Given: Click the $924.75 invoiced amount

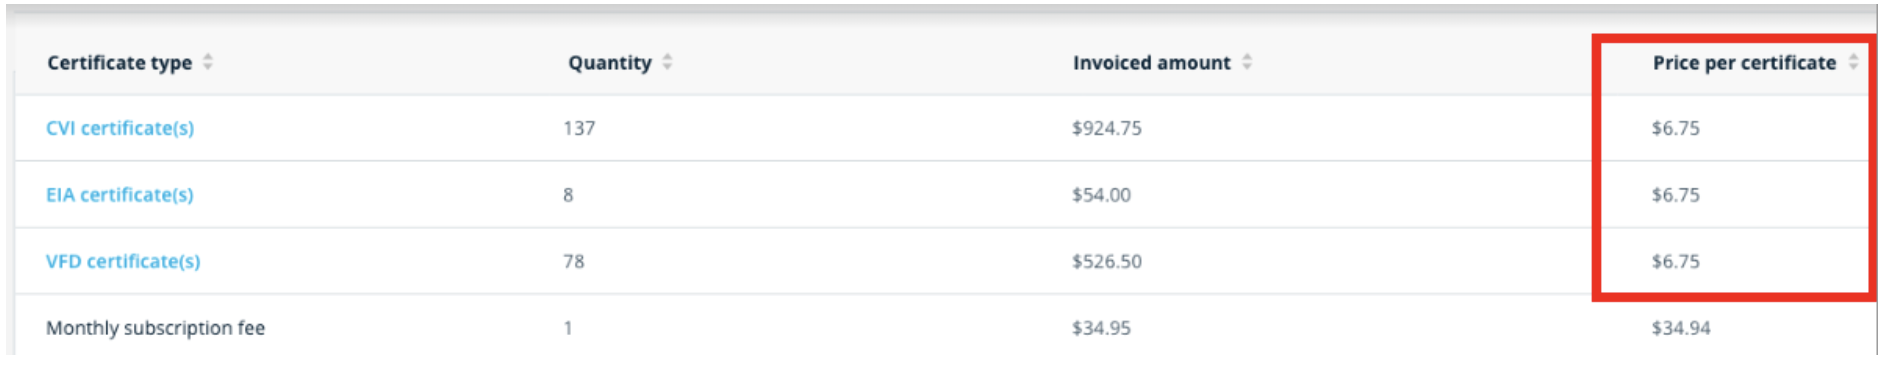Looking at the screenshot, I should (1107, 128).
